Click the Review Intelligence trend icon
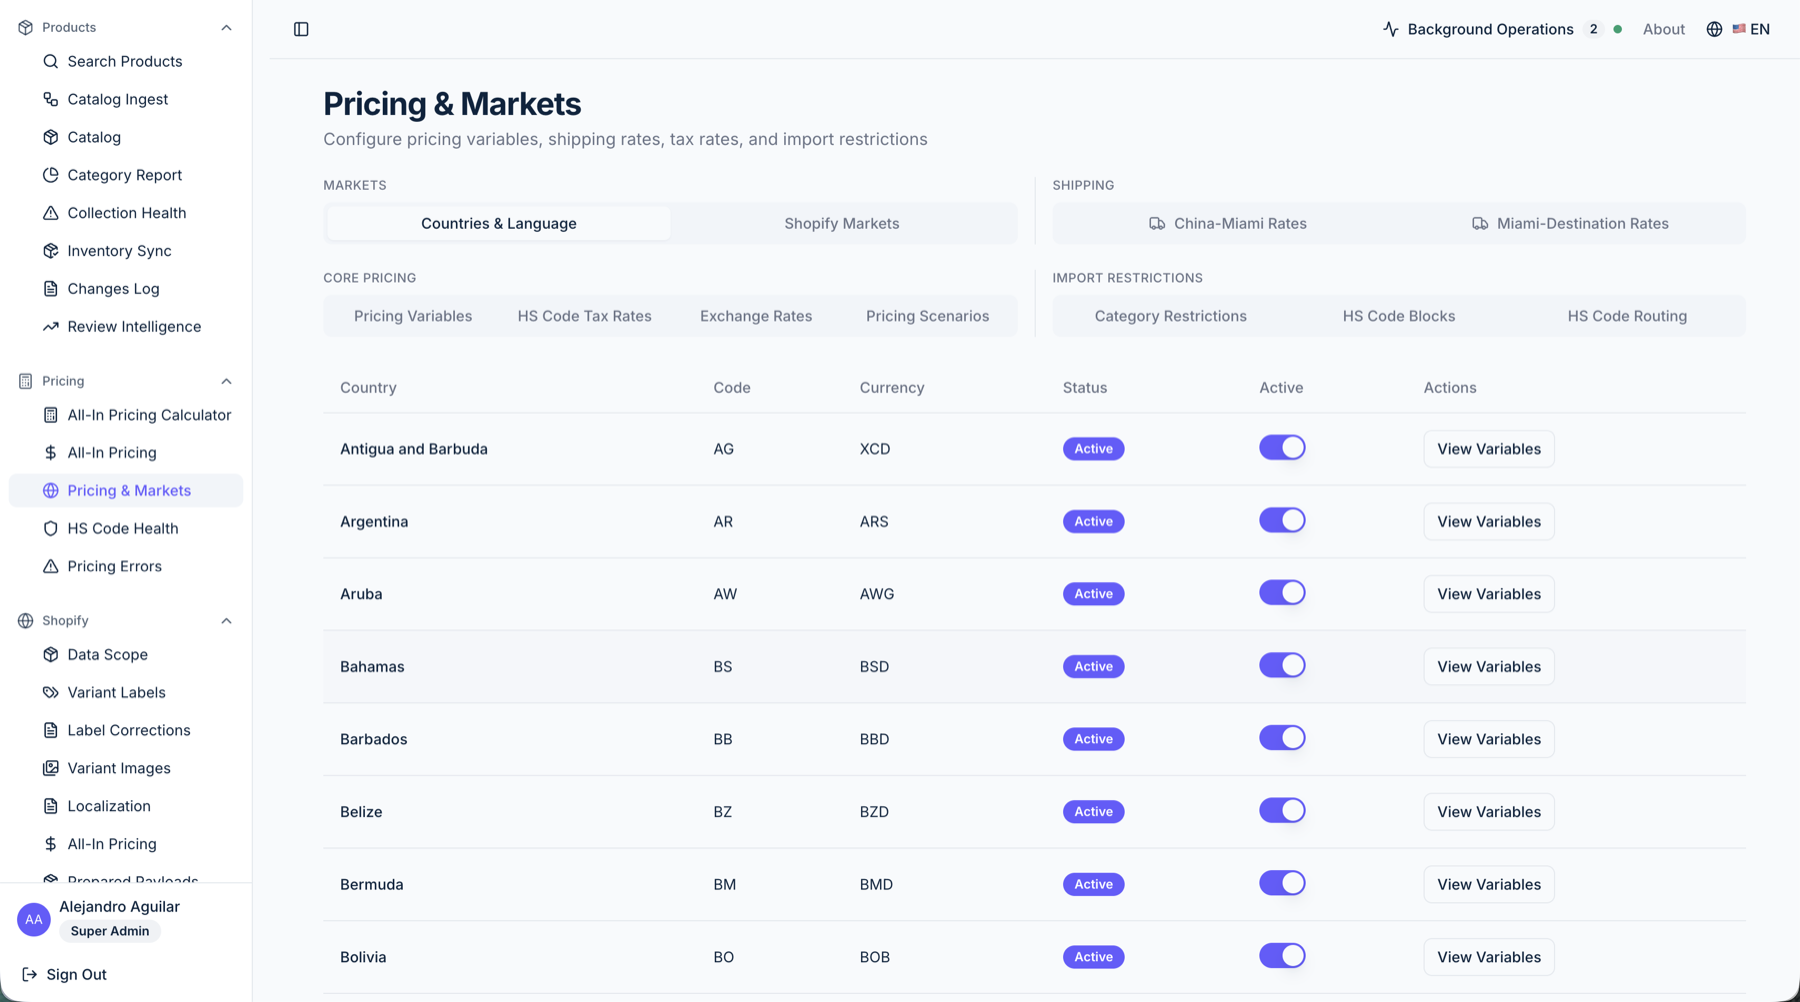1800x1002 pixels. click(51, 327)
